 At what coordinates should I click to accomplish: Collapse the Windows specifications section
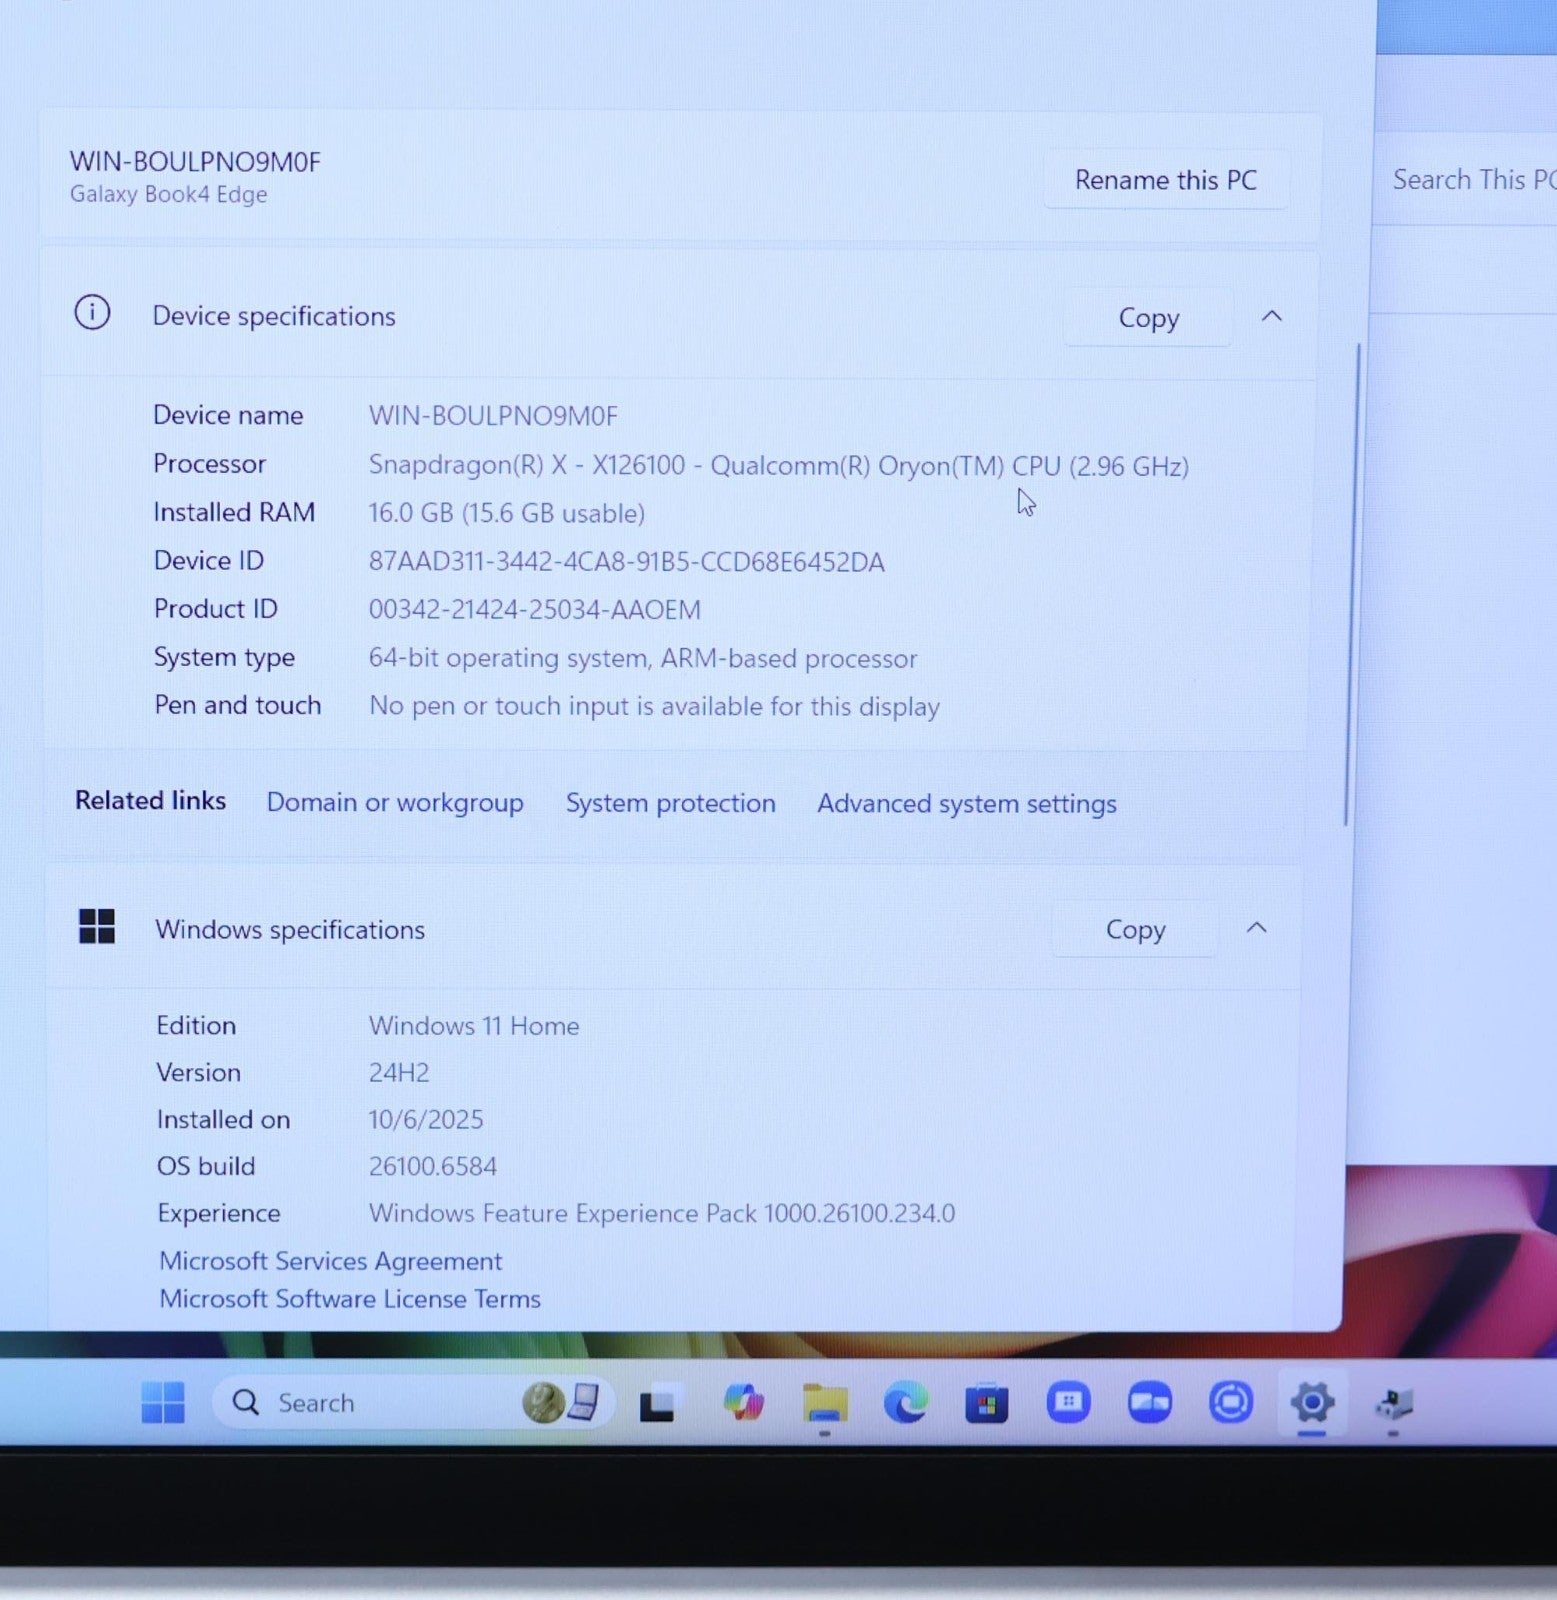[x=1256, y=928]
